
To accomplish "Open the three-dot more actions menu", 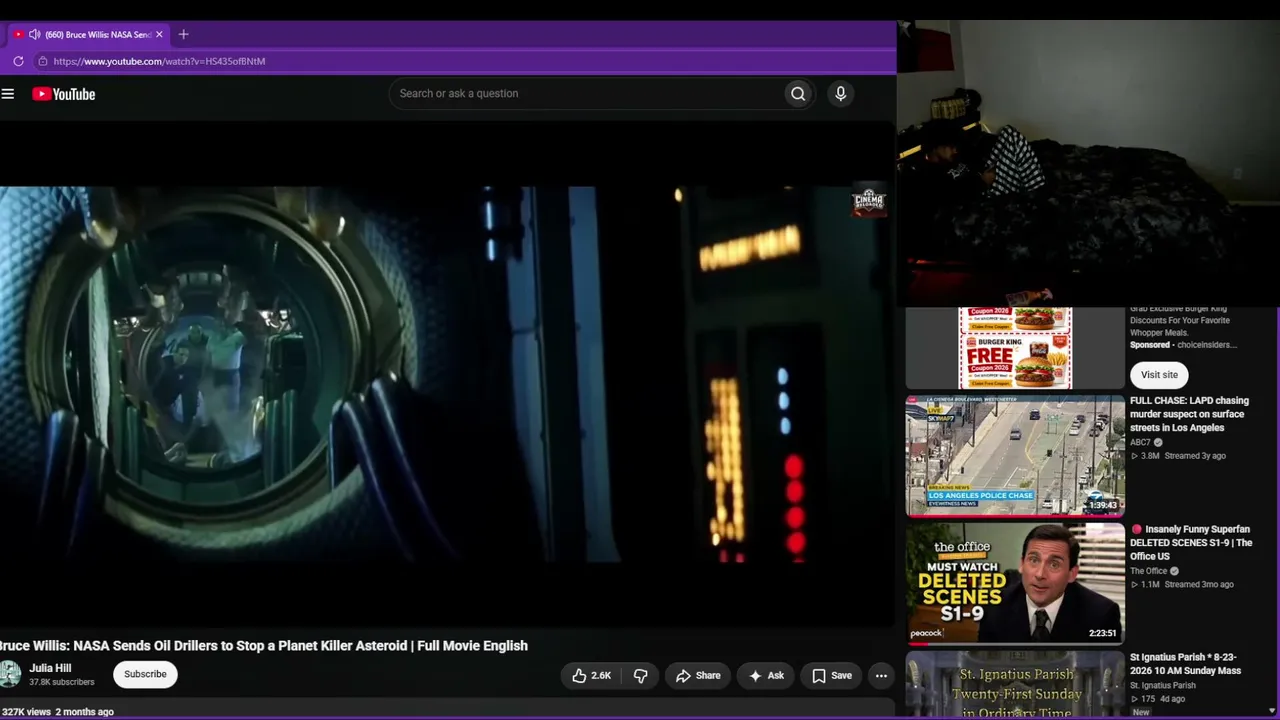I will tap(881, 676).
